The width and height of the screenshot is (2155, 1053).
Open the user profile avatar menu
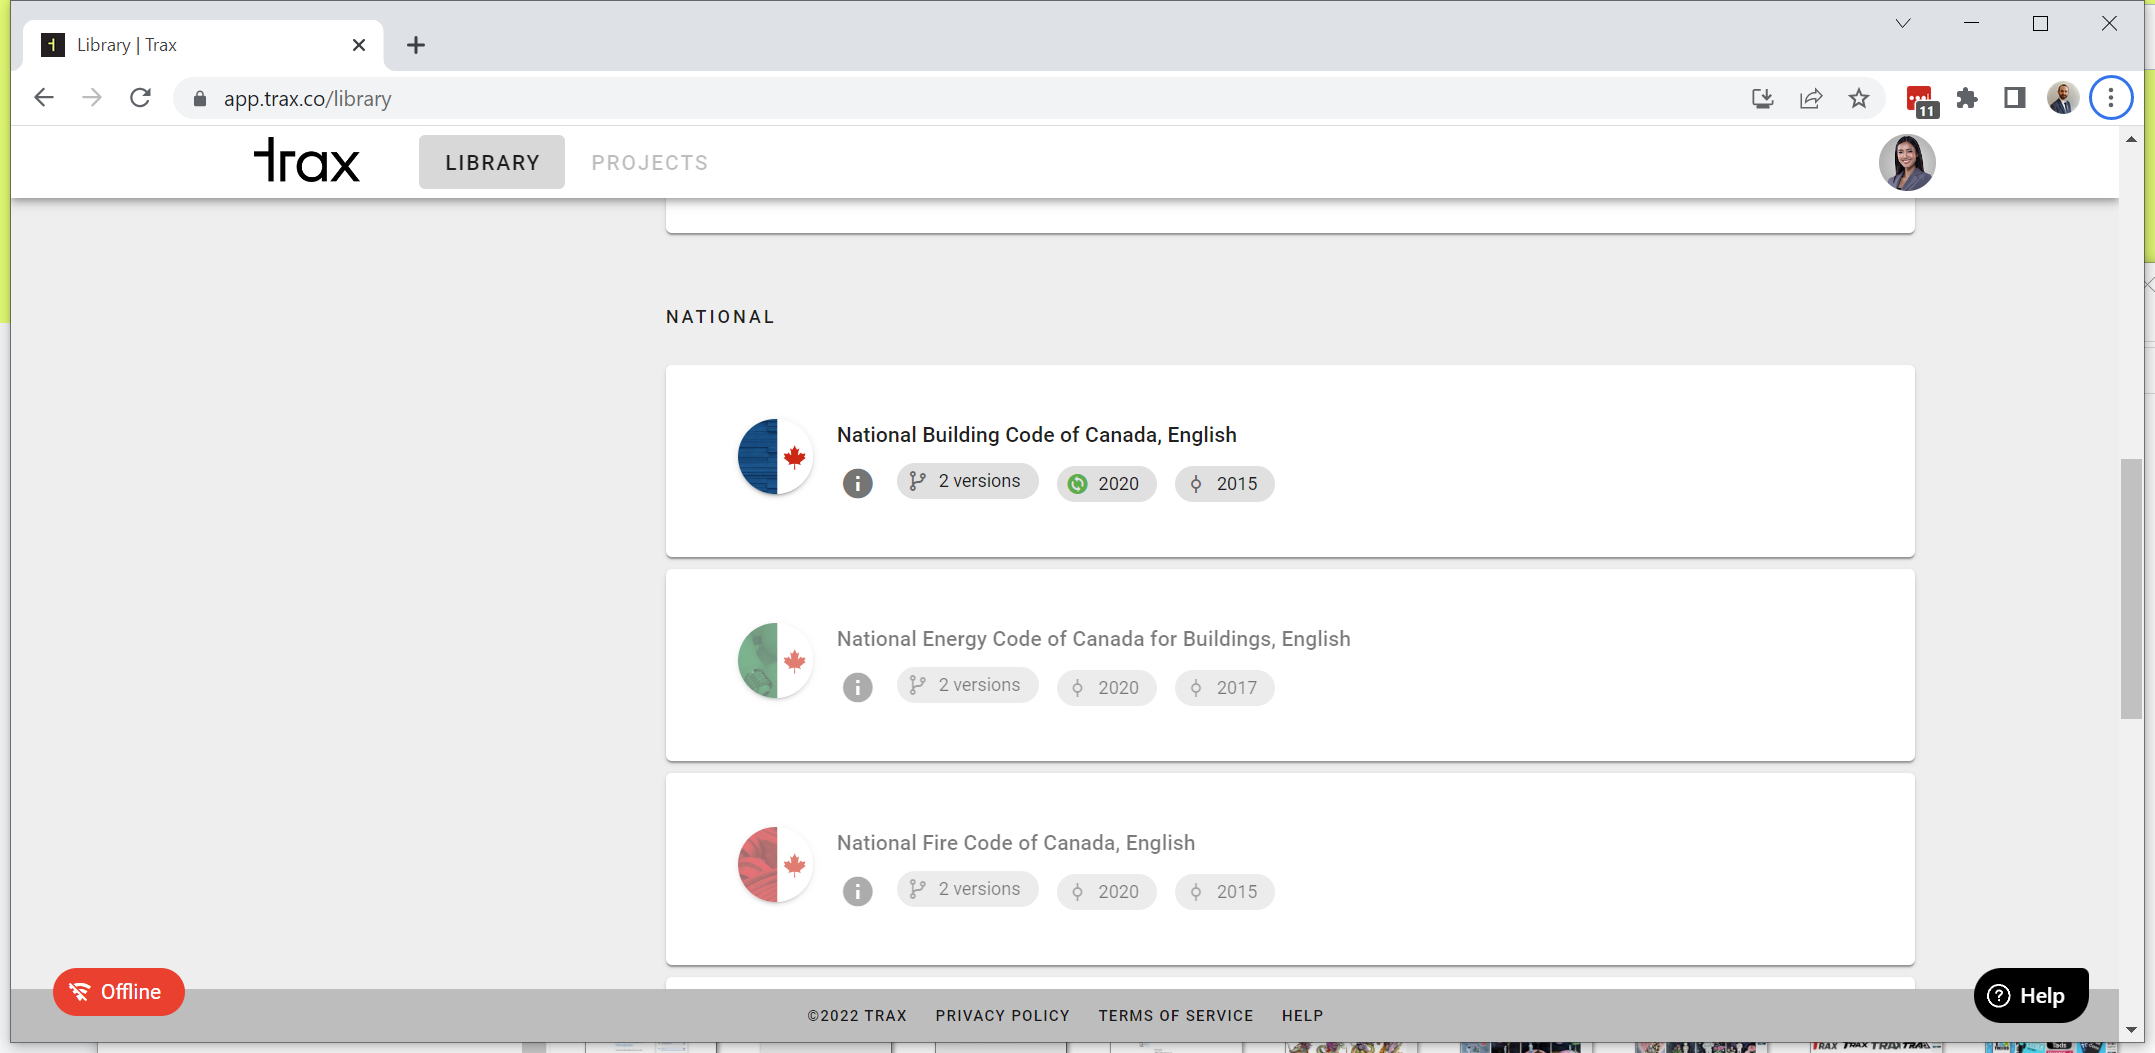coord(1906,162)
